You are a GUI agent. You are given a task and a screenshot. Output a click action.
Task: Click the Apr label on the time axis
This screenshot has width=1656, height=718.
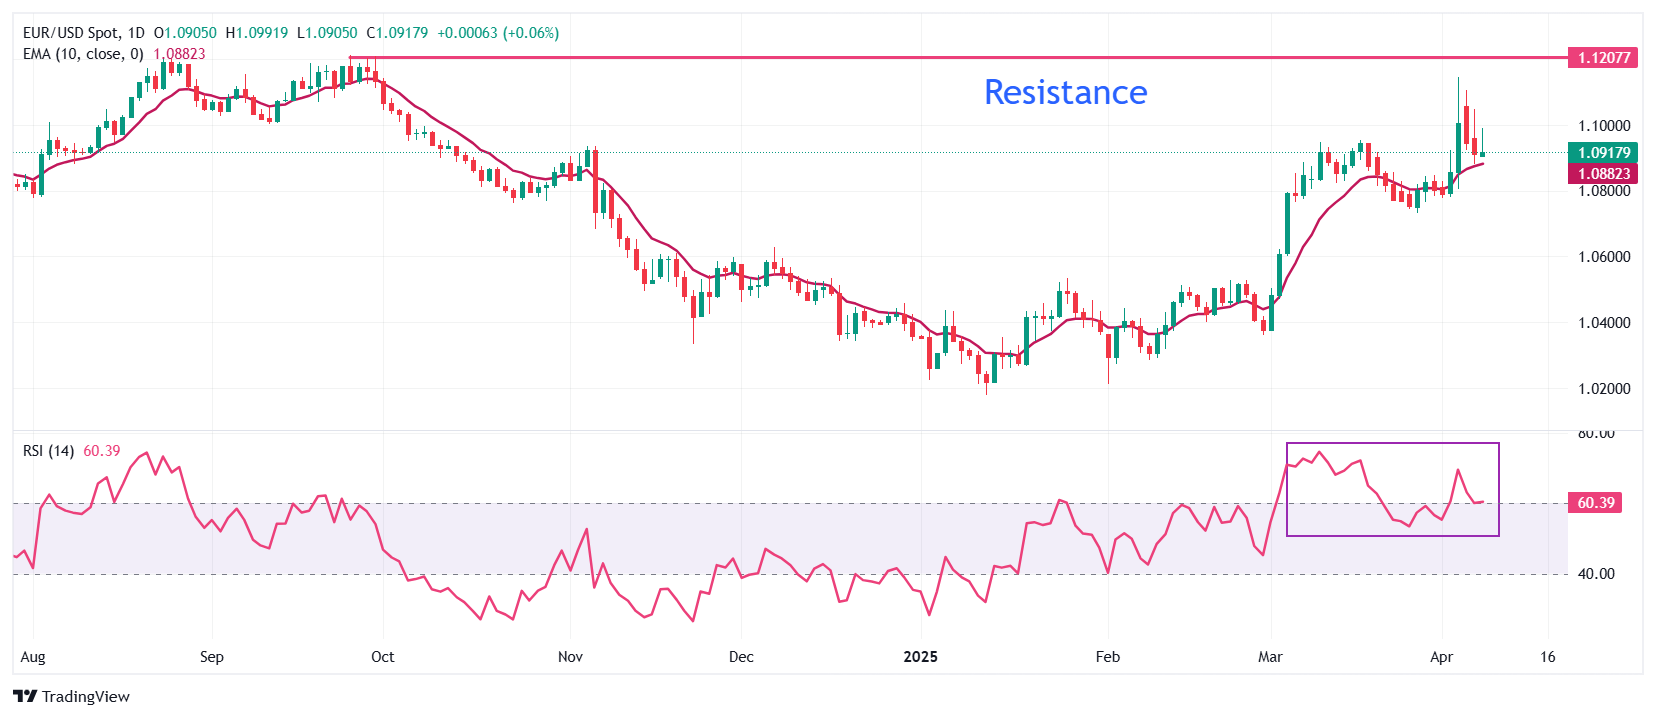[1441, 657]
